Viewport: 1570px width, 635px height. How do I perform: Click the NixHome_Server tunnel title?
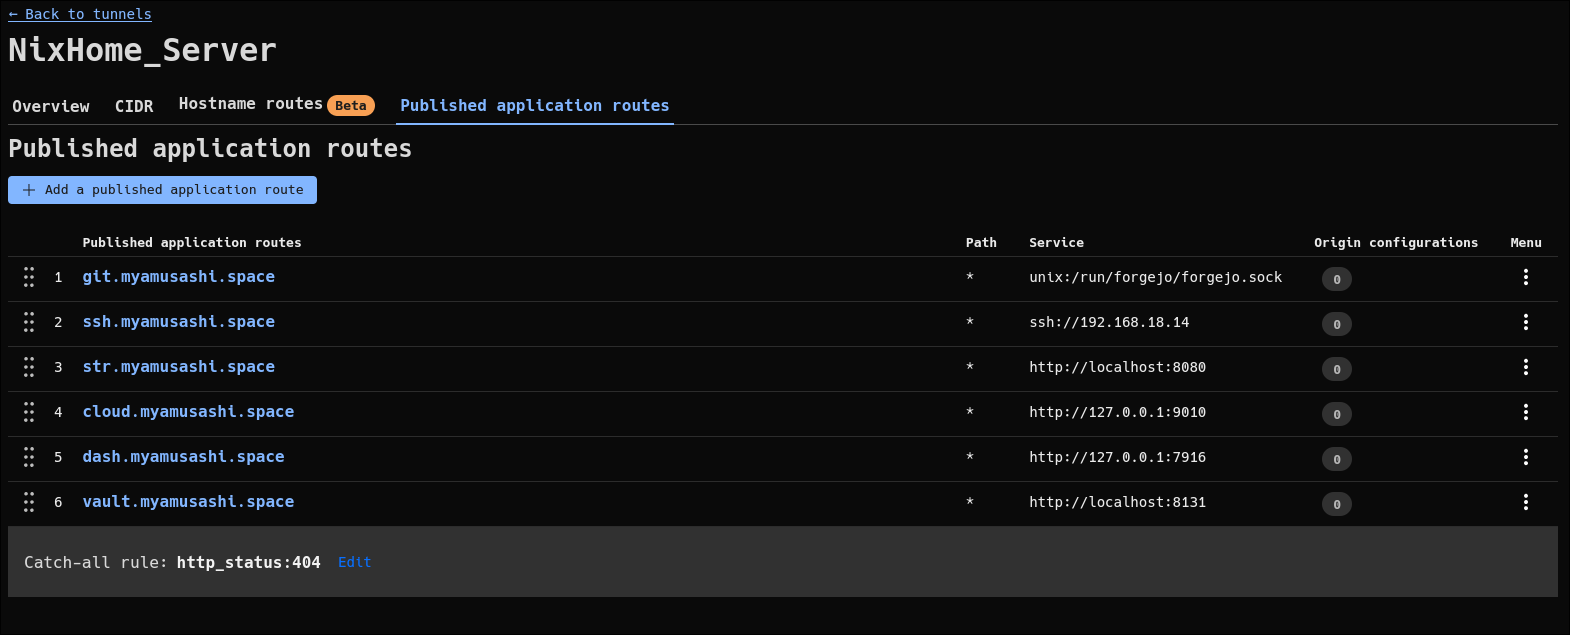(142, 50)
